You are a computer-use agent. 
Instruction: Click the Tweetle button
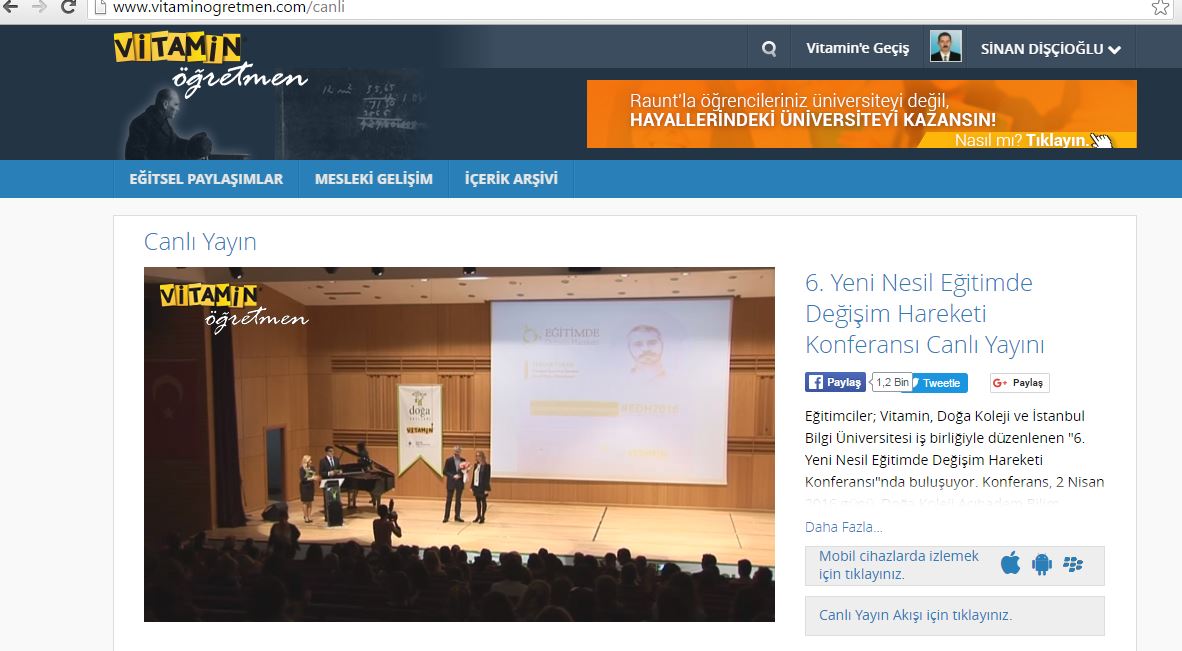[x=940, y=383]
